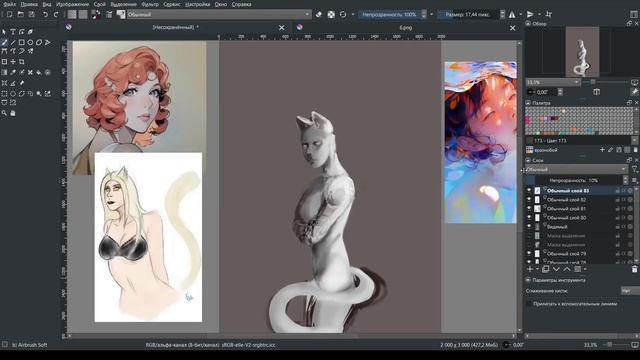Open the Изображение menu
640x360 pixels.
point(72,4)
